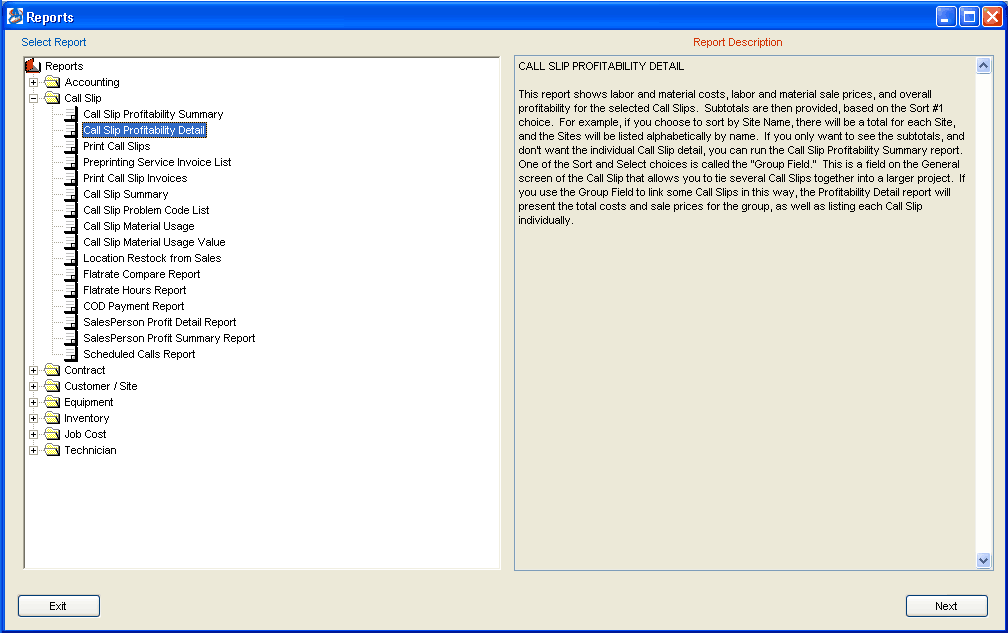Expand the Equipment folder node
This screenshot has height=633, width=1008.
click(x=33, y=402)
